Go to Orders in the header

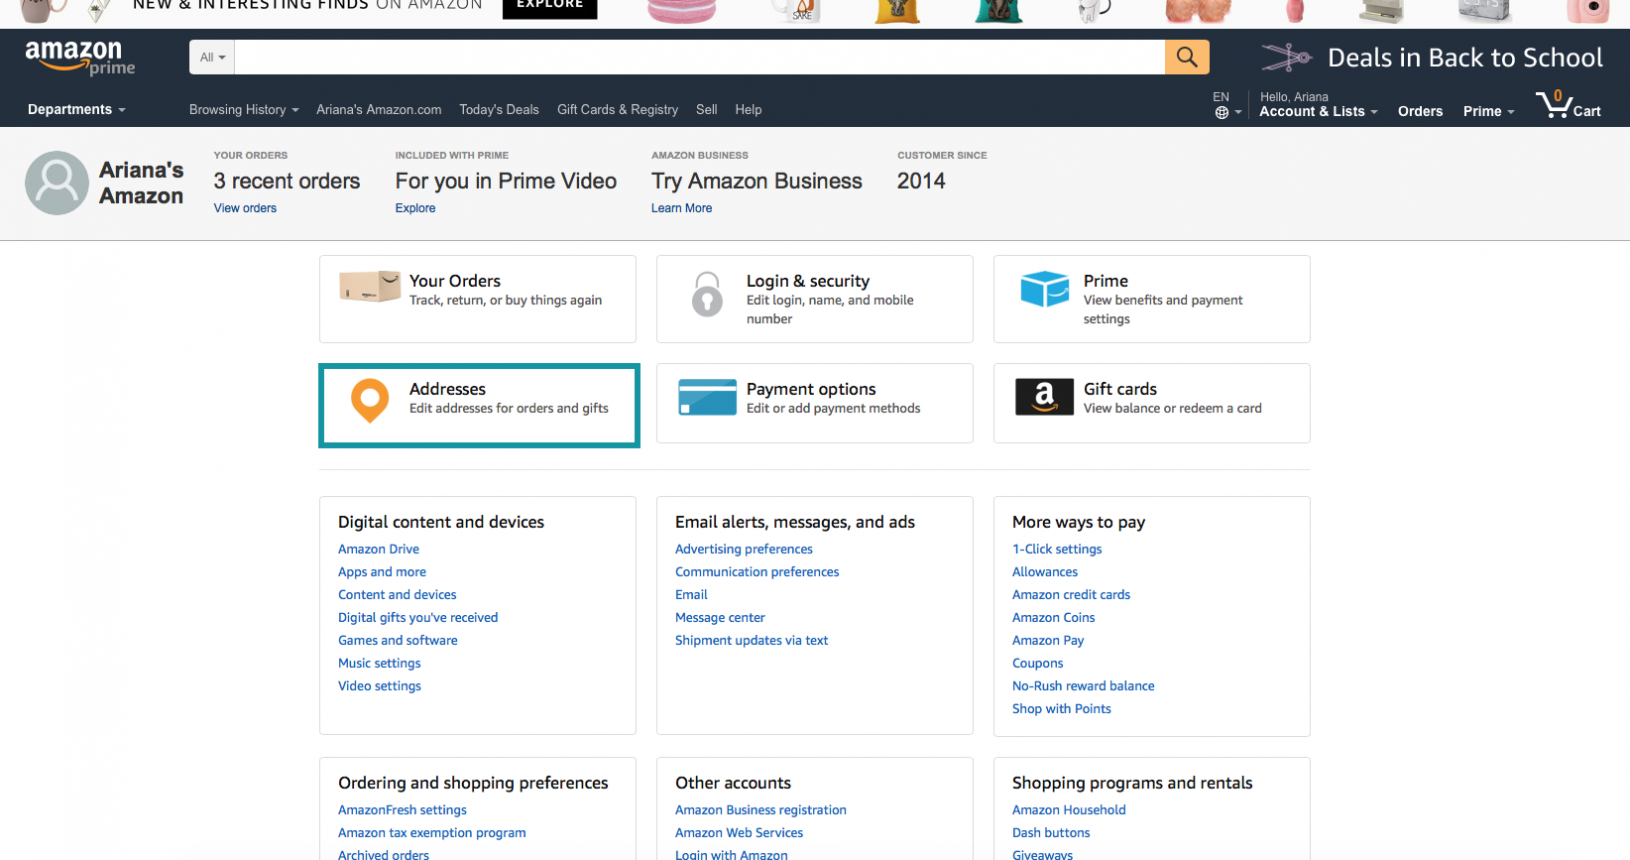pyautogui.click(x=1420, y=111)
